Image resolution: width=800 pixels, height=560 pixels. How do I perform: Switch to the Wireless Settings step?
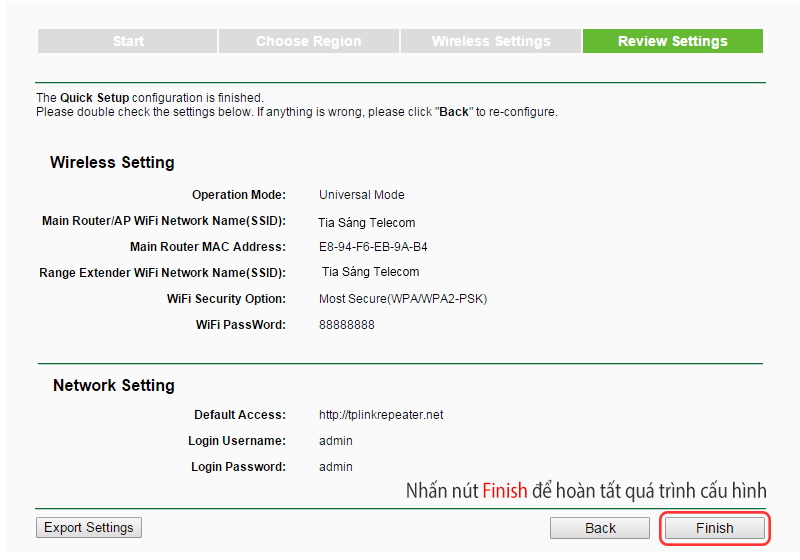pos(491,41)
